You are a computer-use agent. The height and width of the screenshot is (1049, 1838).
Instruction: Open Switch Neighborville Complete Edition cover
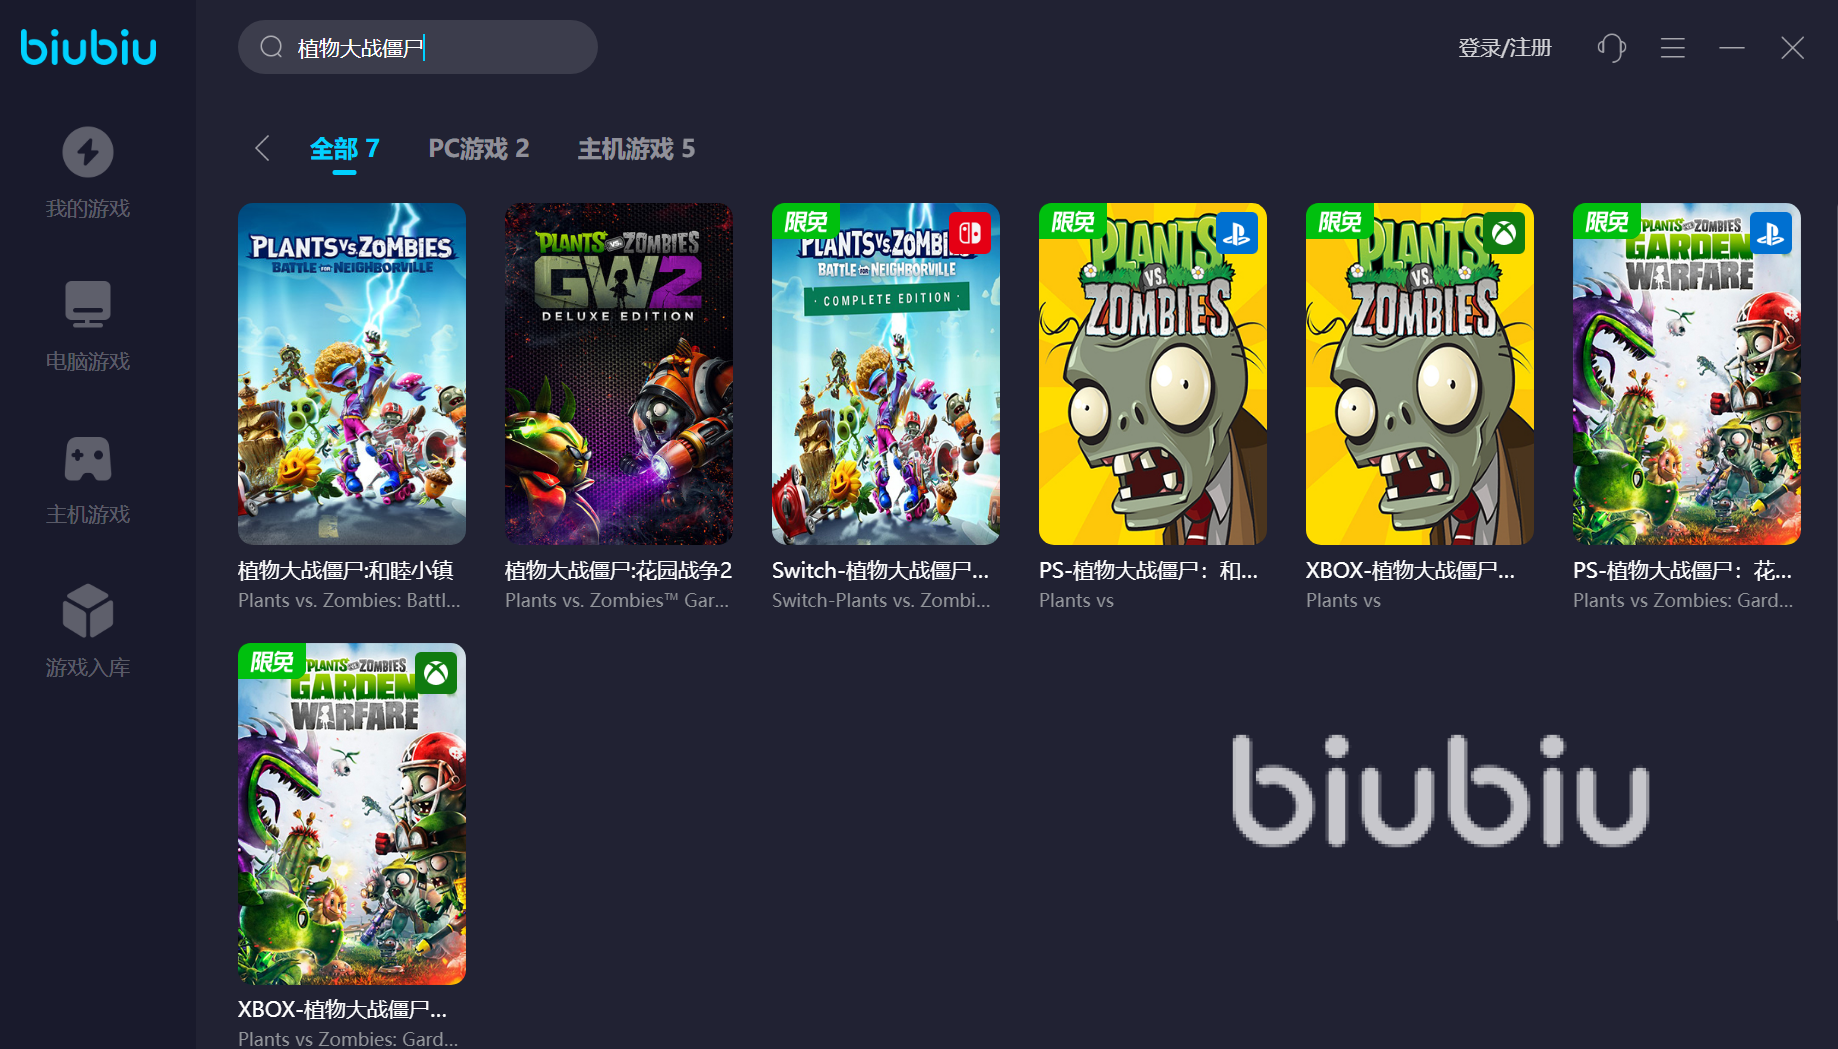(x=886, y=374)
